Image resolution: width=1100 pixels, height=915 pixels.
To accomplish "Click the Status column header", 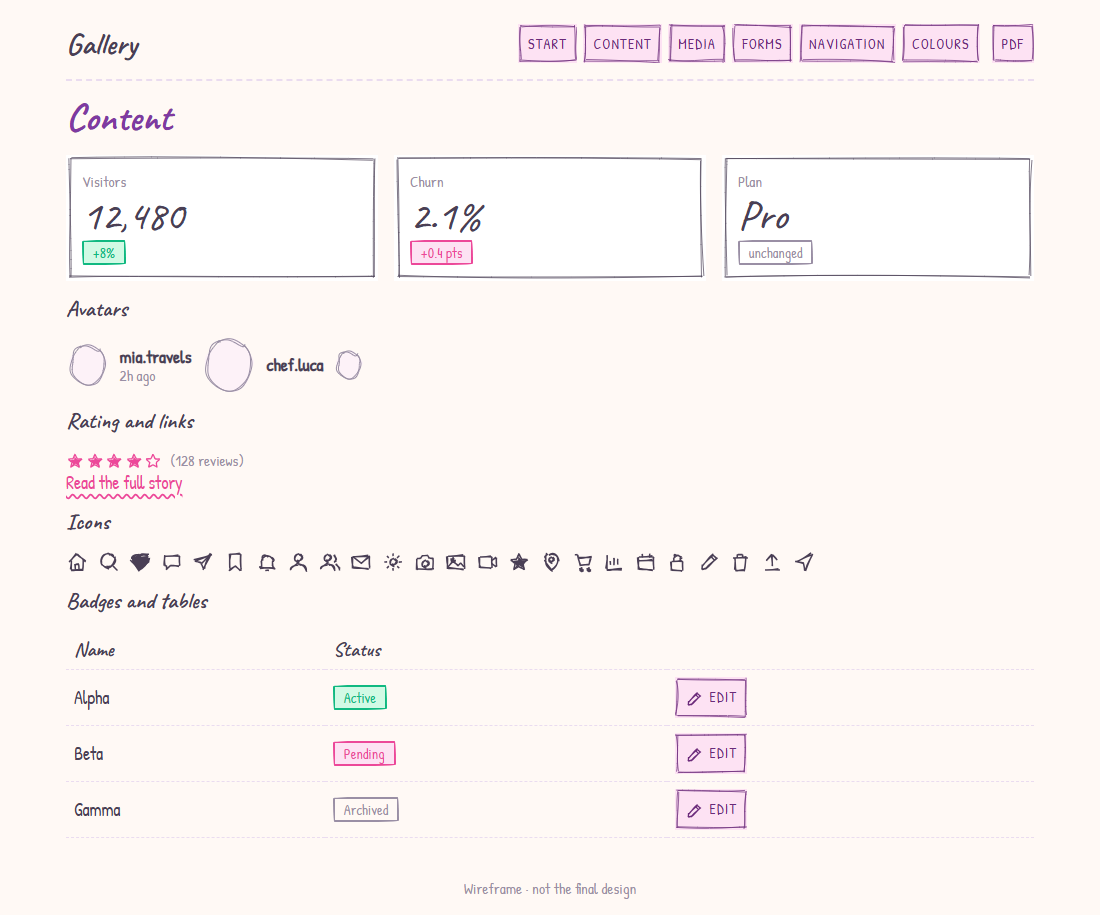I will [358, 650].
